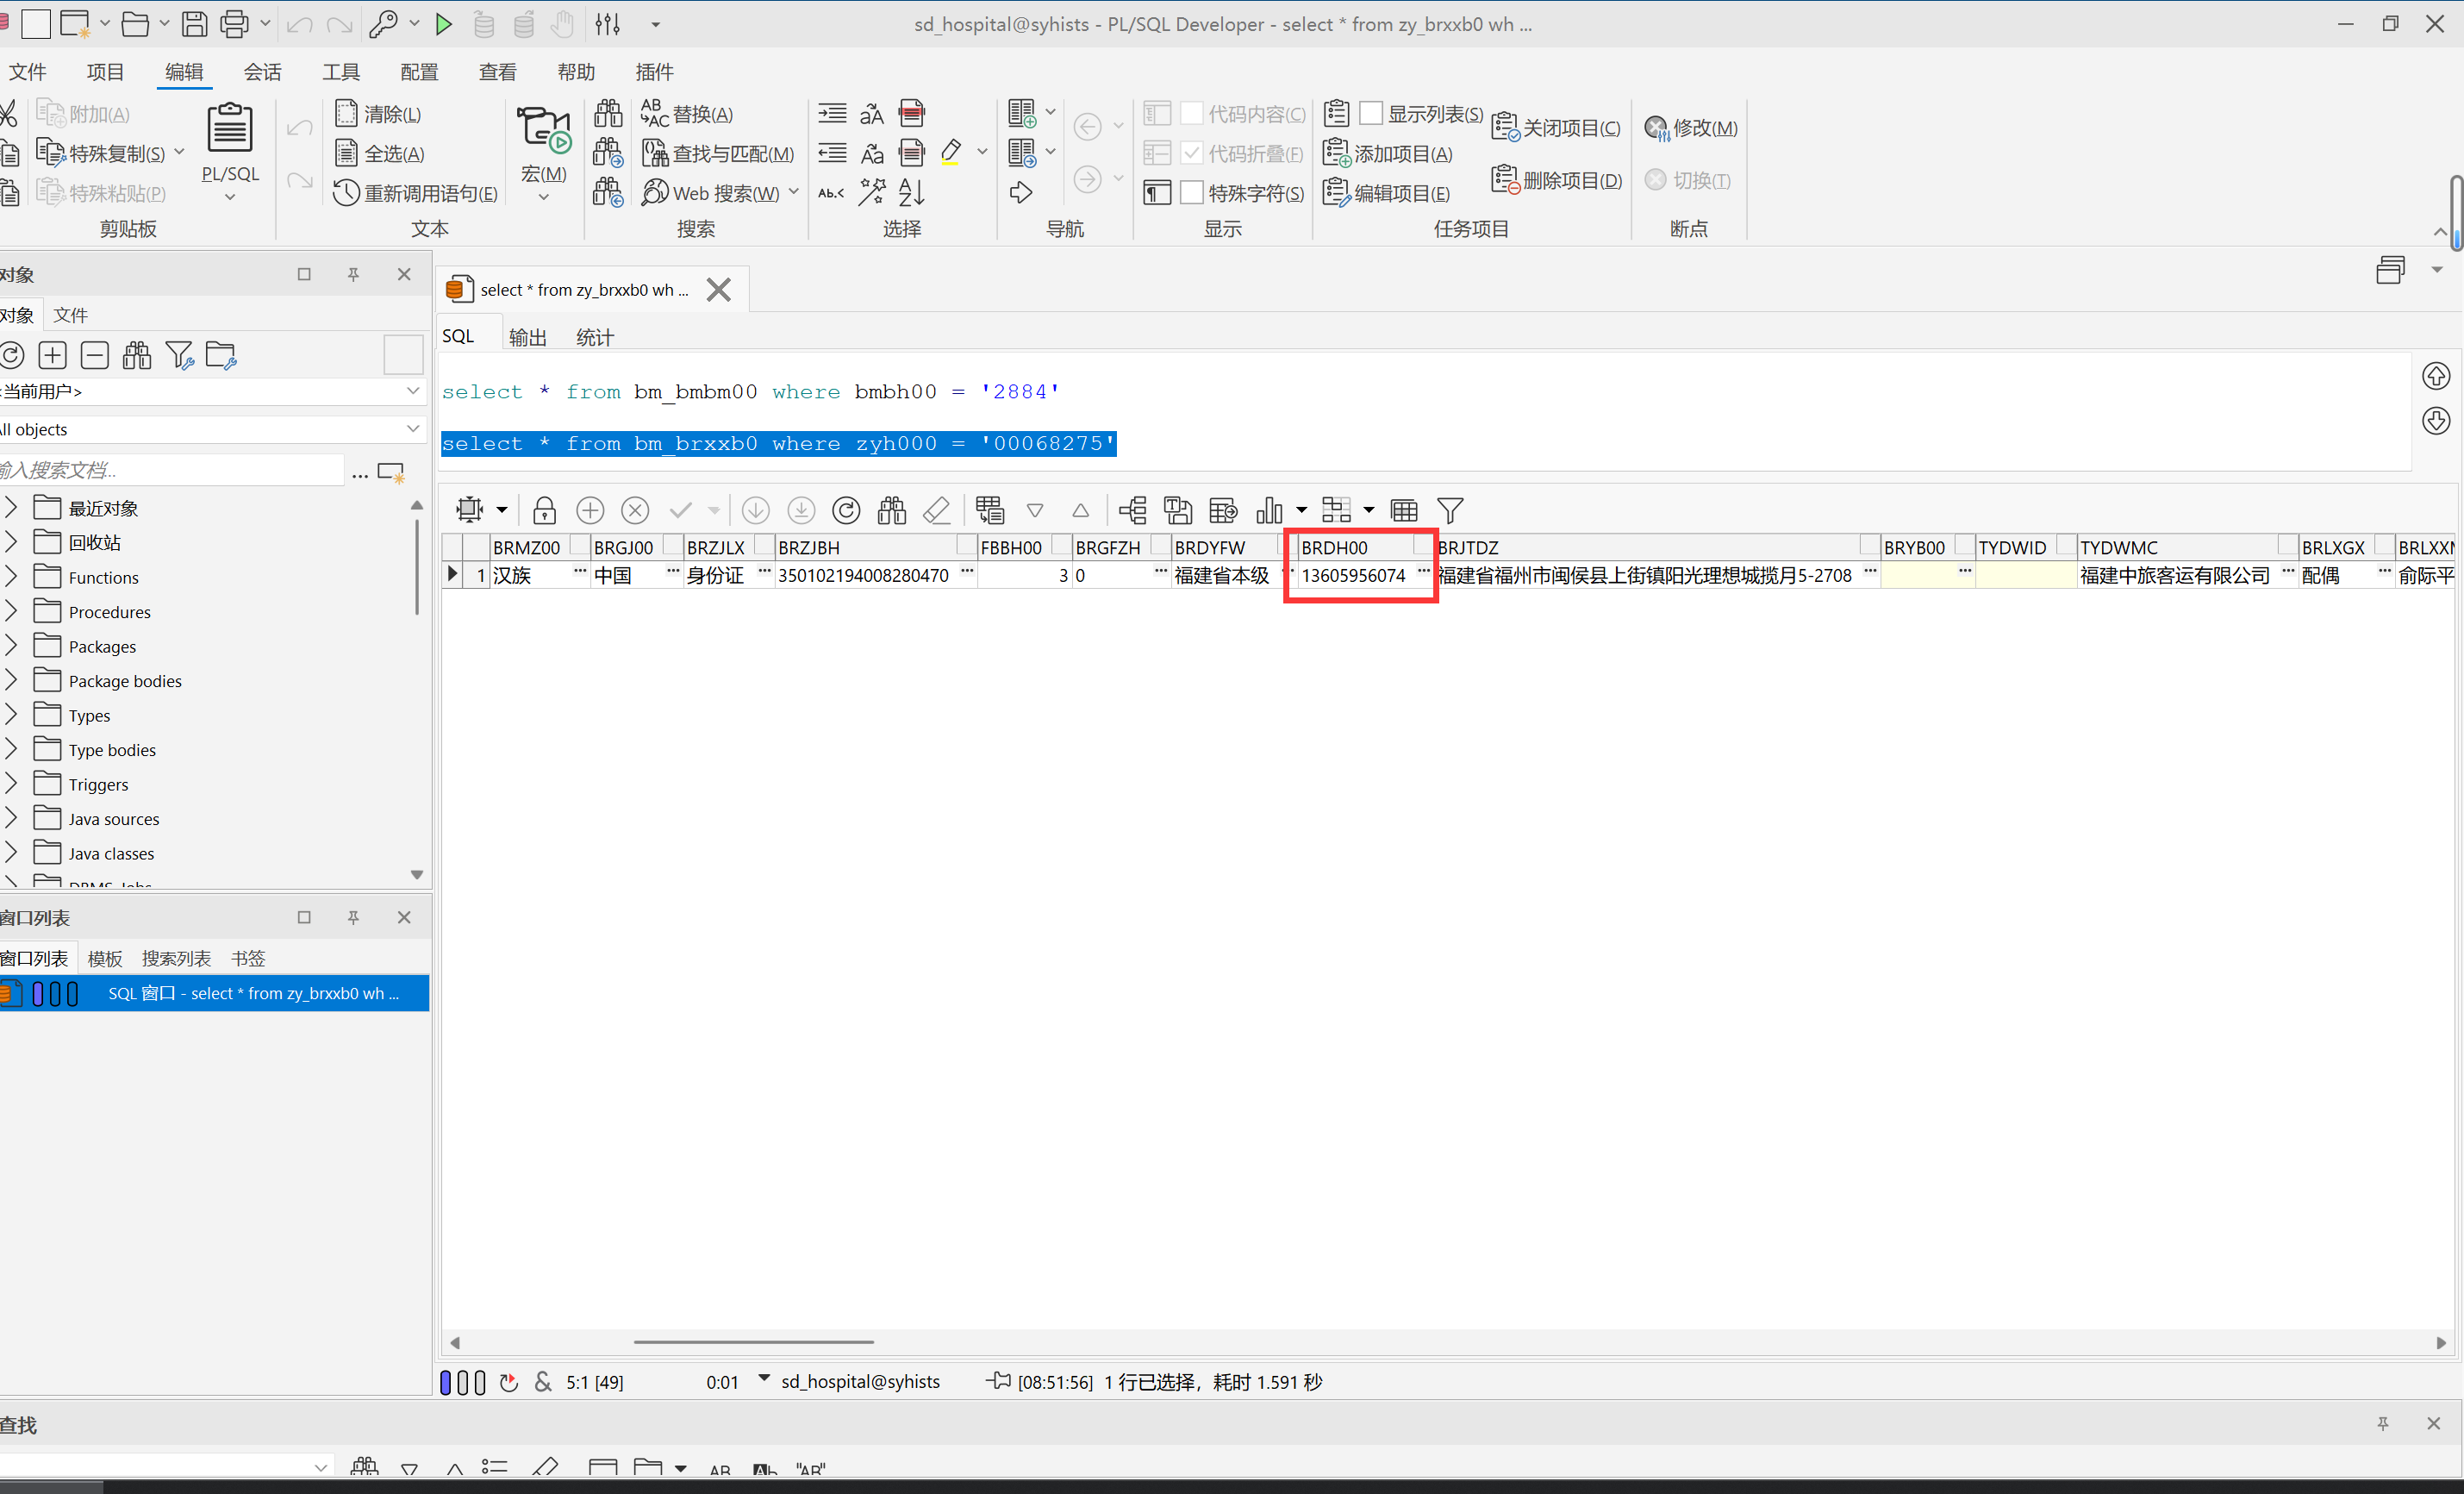Click the binoculars find icon in Objects panel
The height and width of the screenshot is (1494, 2464).
[x=137, y=355]
